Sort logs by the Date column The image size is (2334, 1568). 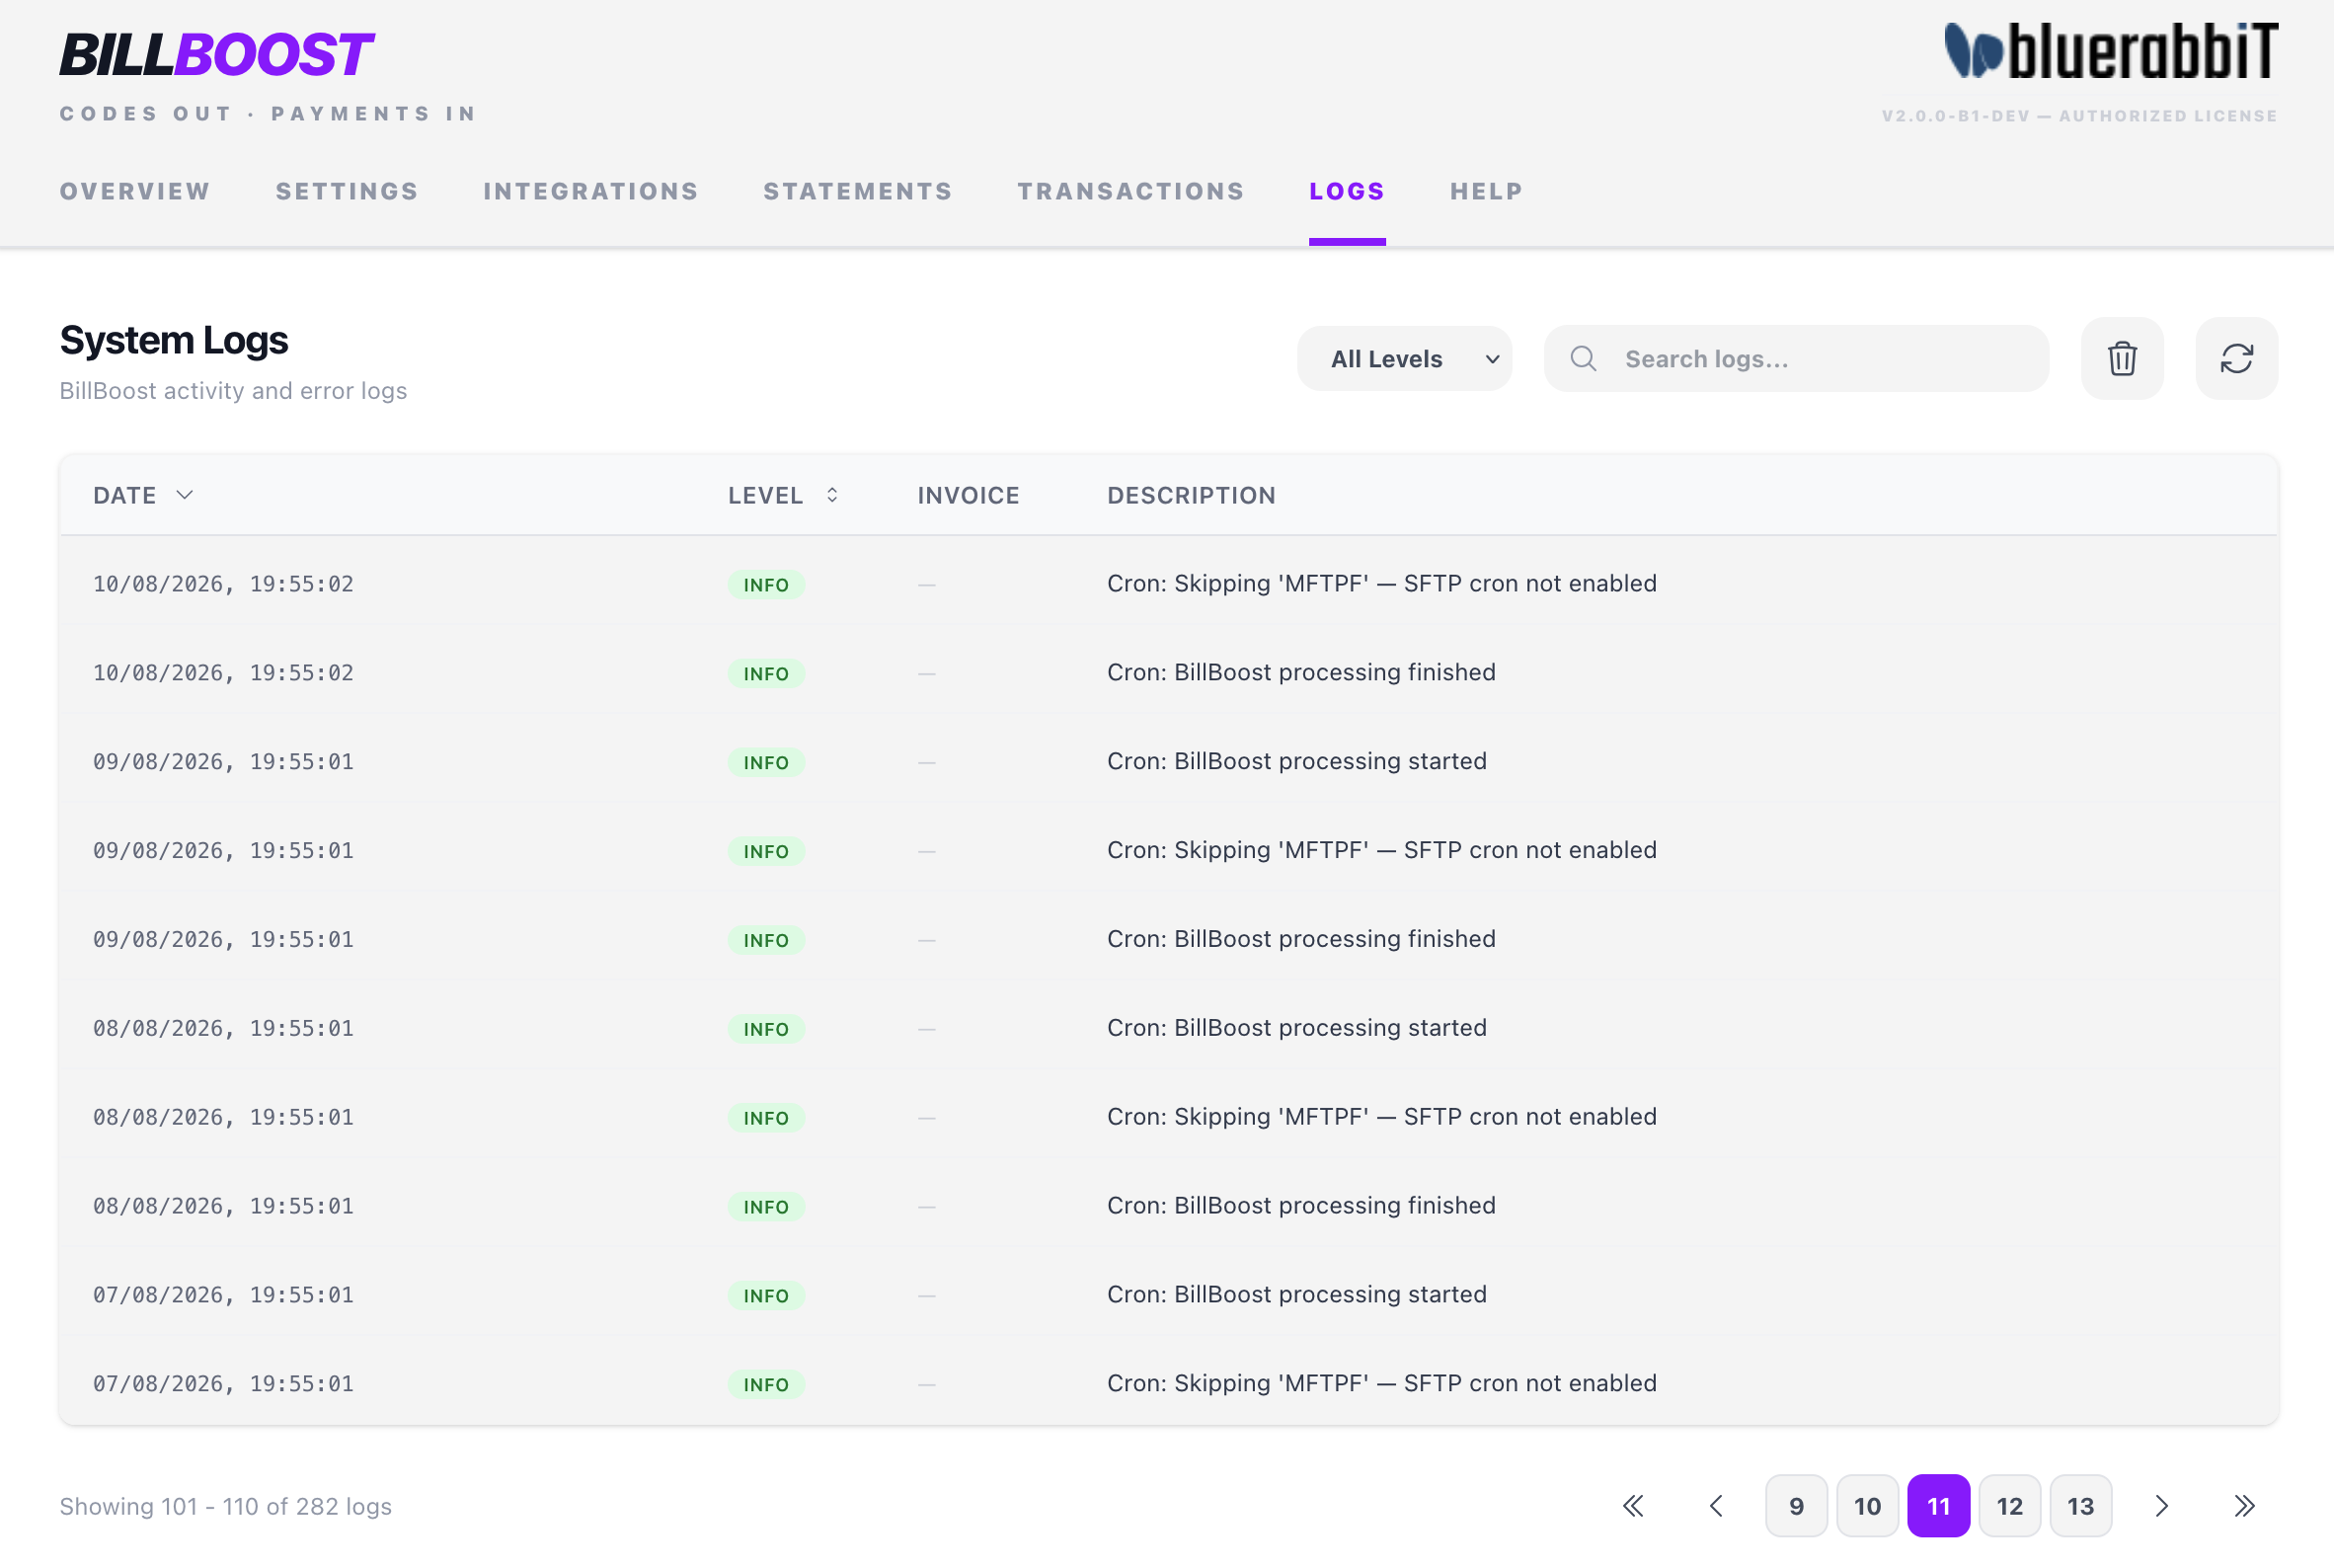click(x=143, y=495)
